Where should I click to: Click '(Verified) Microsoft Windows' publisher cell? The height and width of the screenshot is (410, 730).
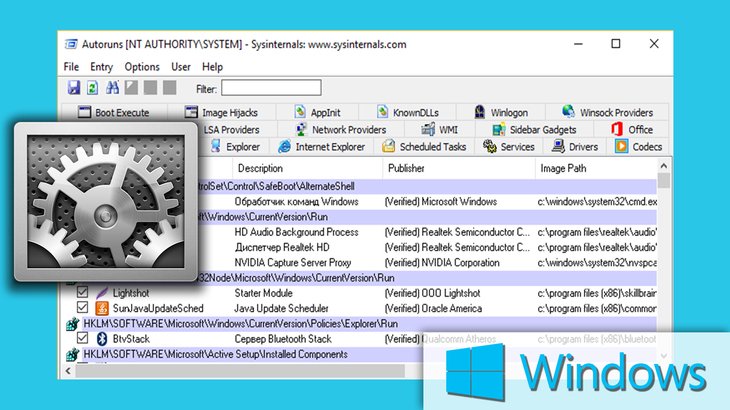(440, 202)
